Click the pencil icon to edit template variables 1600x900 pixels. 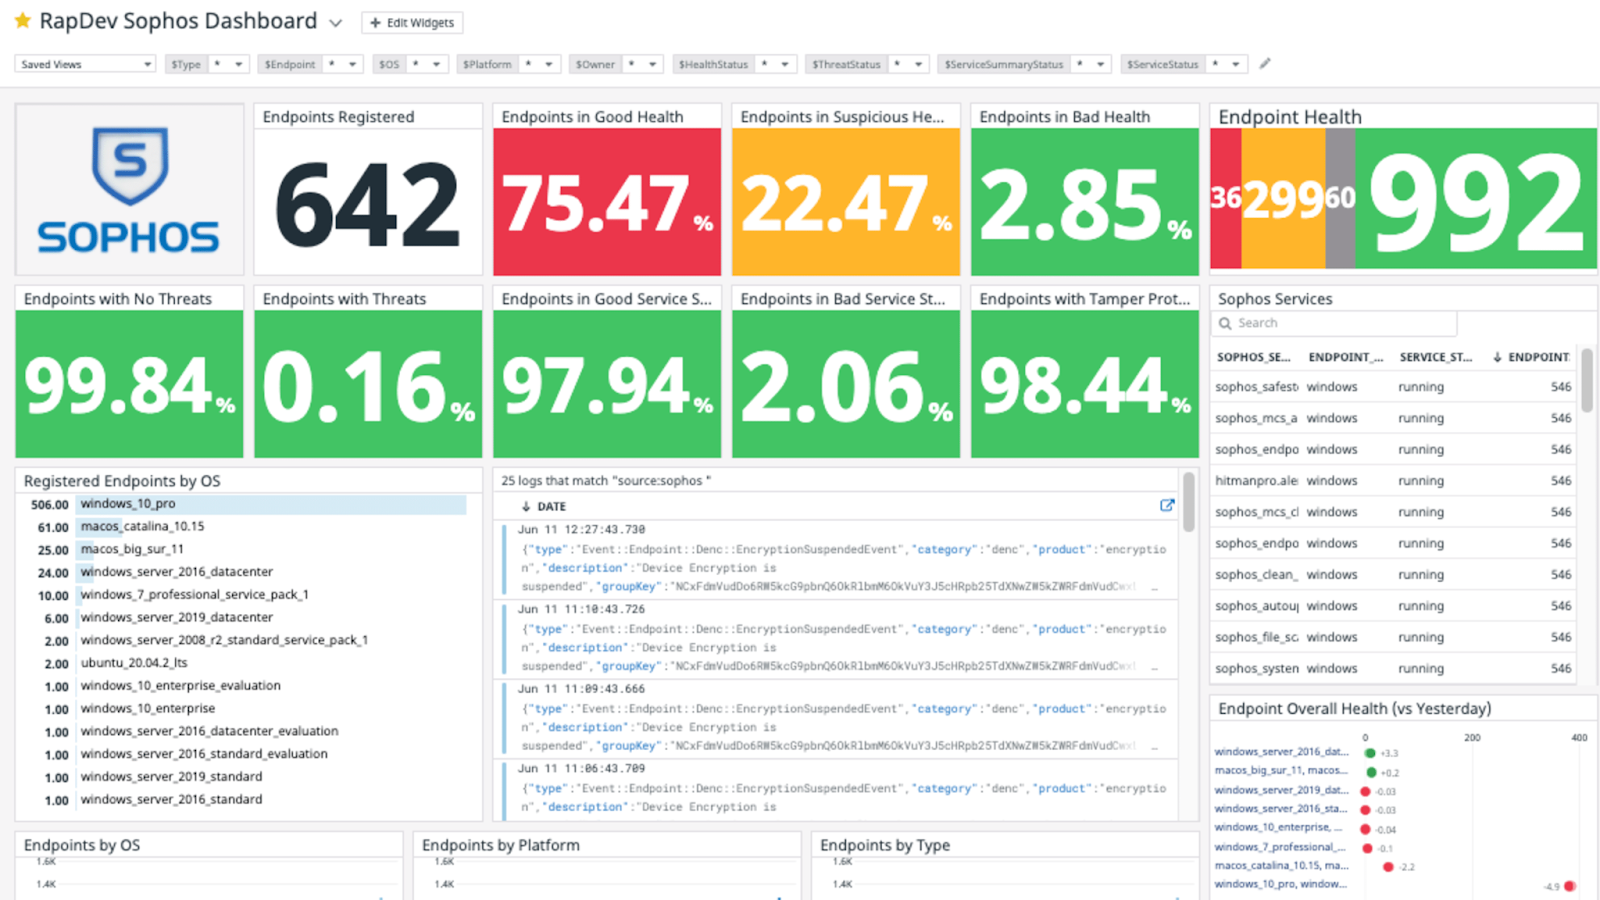pos(1265,64)
